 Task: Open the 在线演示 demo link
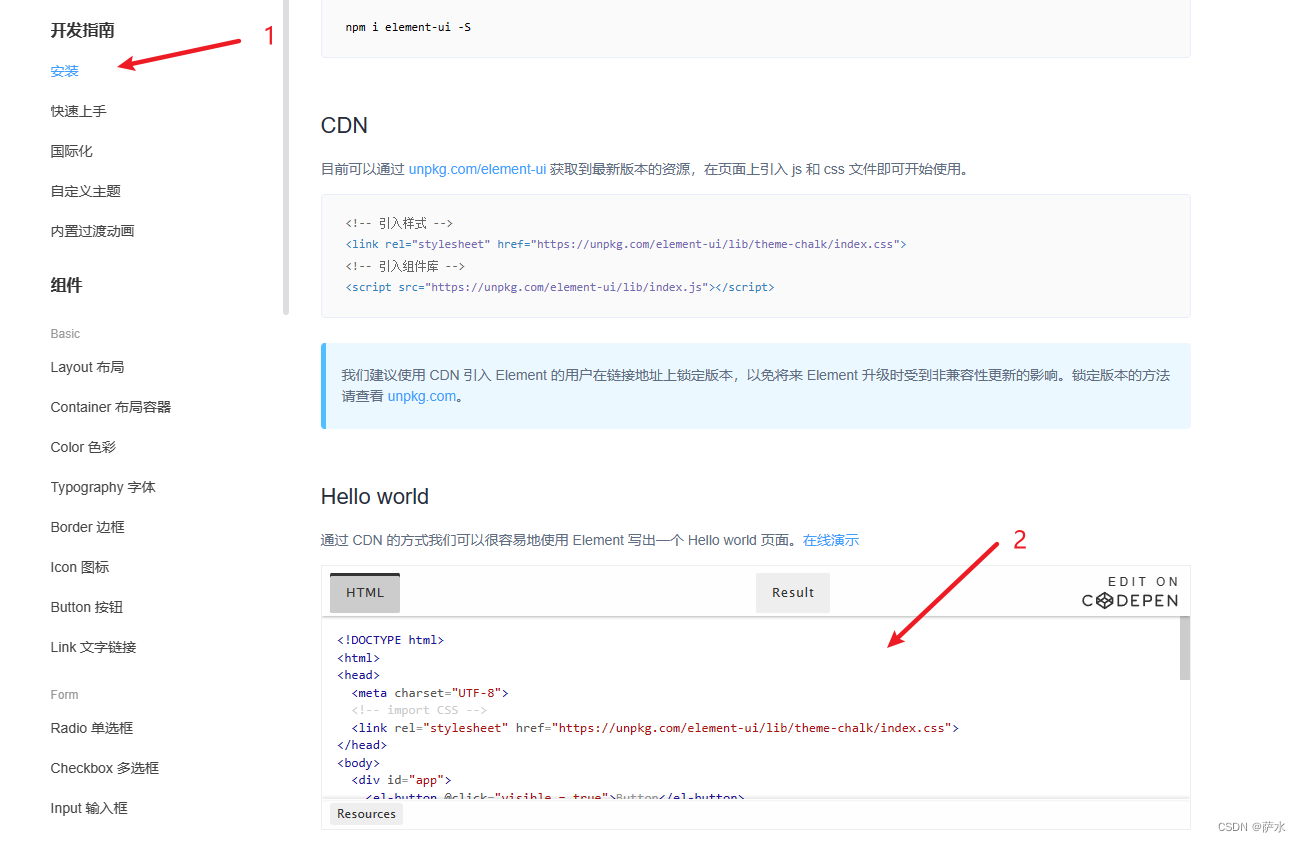831,539
